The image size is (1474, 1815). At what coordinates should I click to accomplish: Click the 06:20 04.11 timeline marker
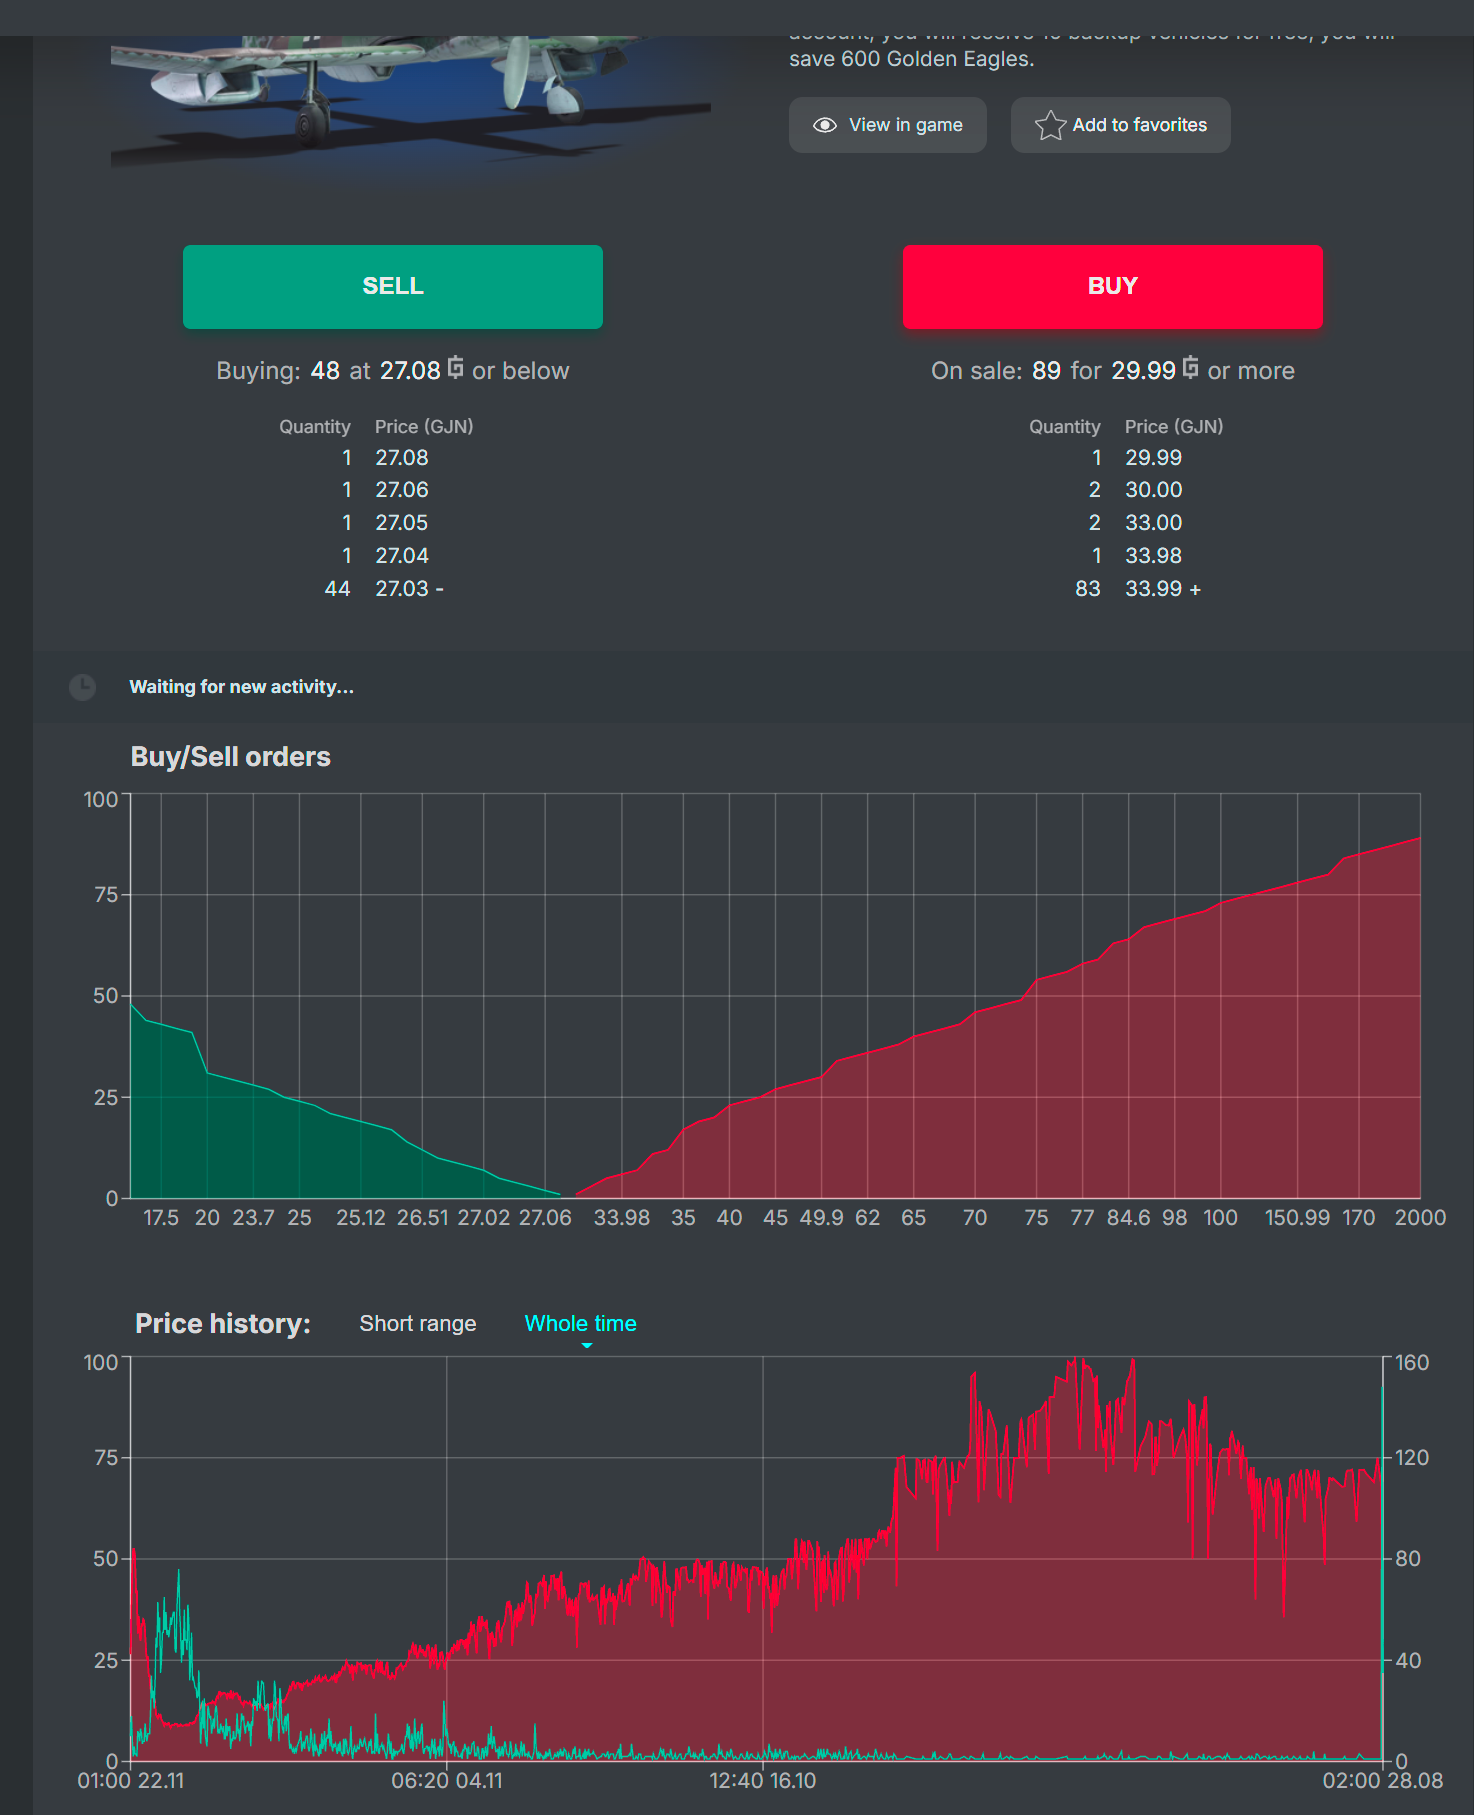pos(447,1781)
